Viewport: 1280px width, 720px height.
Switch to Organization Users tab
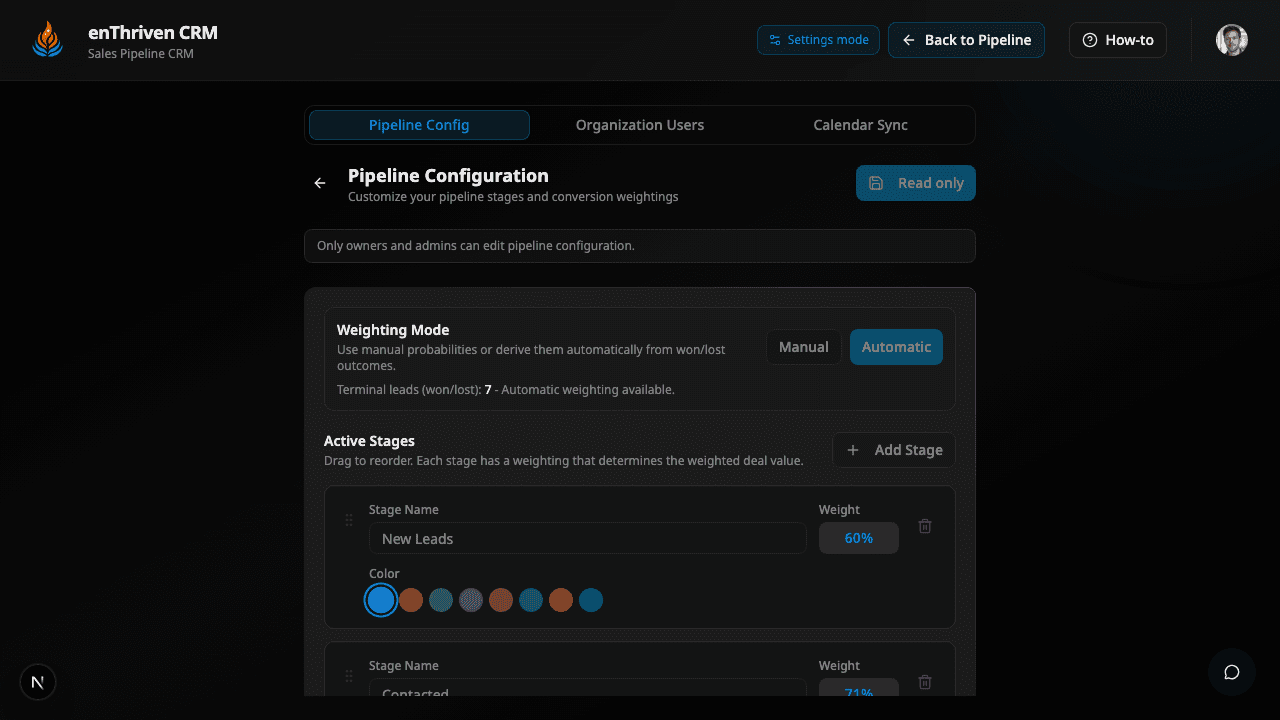[640, 125]
